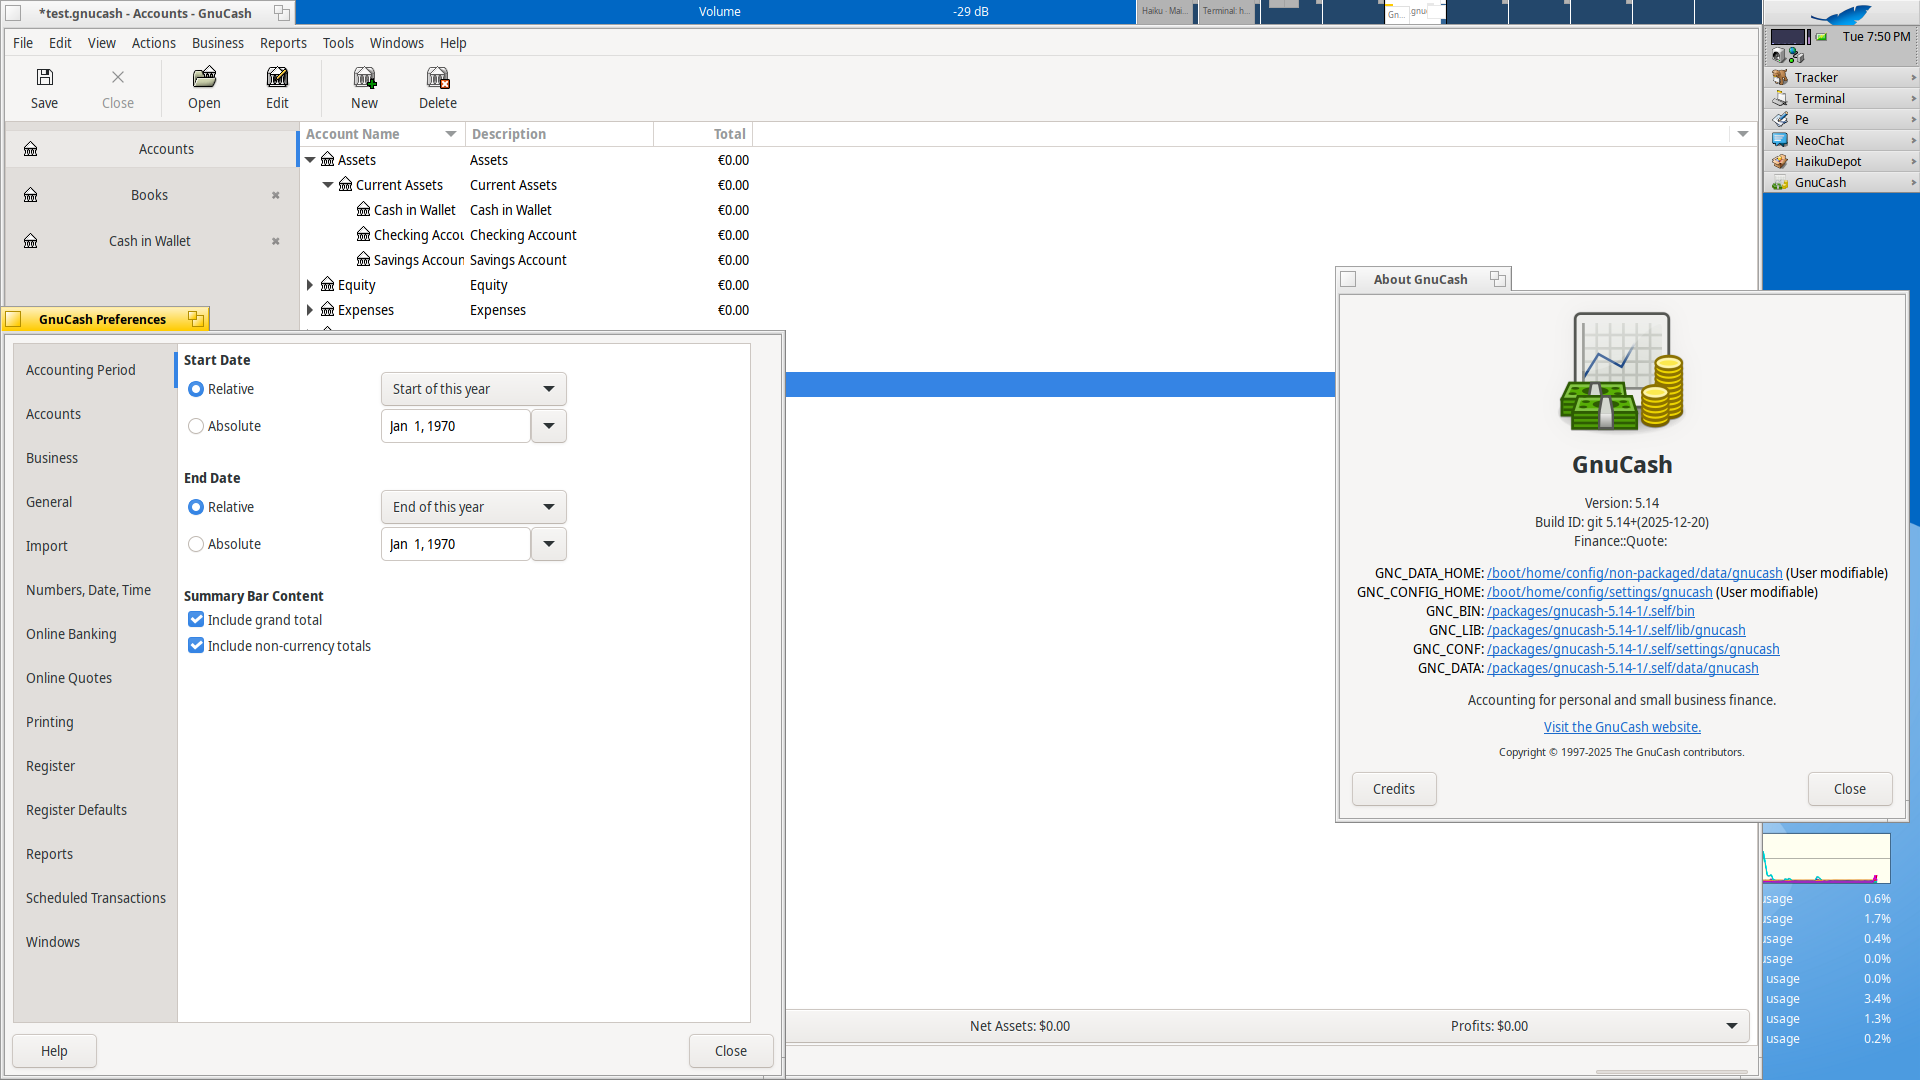
Task: Open the End of this year dropdown
Action: point(473,507)
